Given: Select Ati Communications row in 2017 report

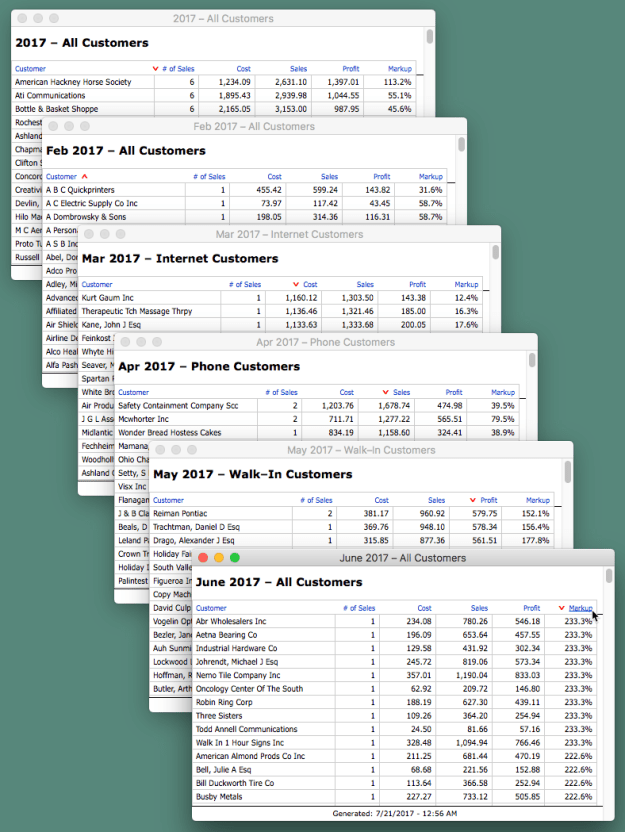Looking at the screenshot, I should tap(214, 96).
